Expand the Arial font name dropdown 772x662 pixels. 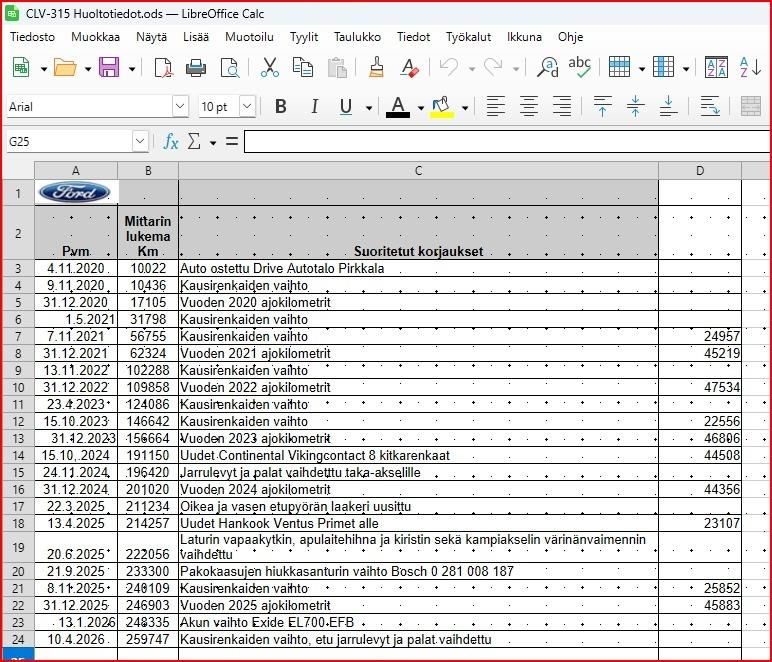(x=180, y=106)
